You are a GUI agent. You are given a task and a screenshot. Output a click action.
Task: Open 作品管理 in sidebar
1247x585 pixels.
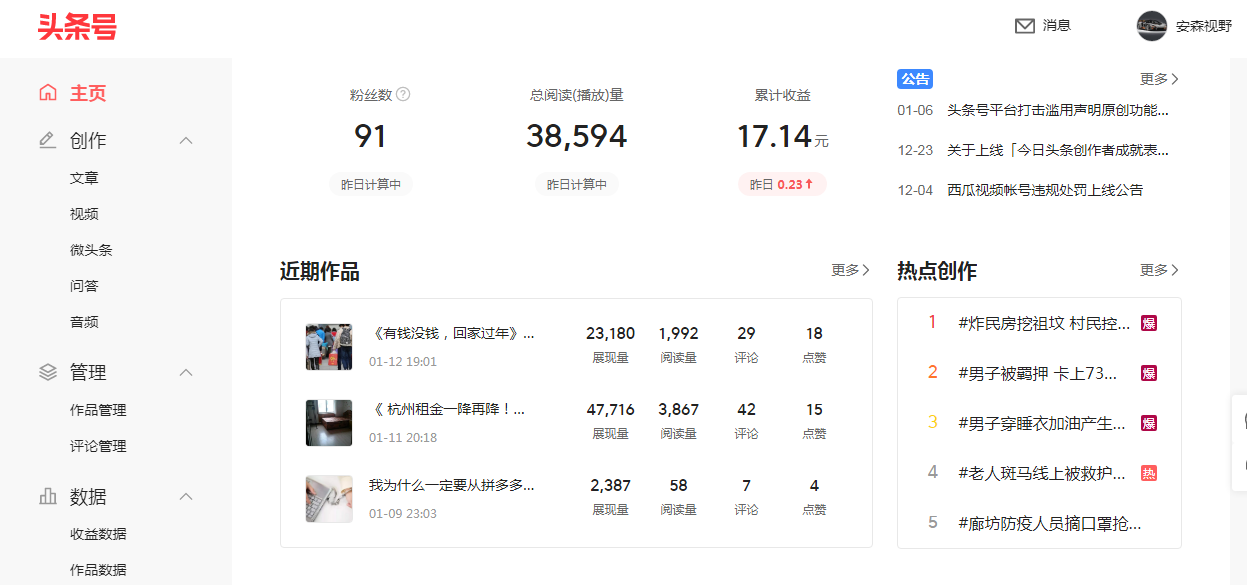(98, 410)
